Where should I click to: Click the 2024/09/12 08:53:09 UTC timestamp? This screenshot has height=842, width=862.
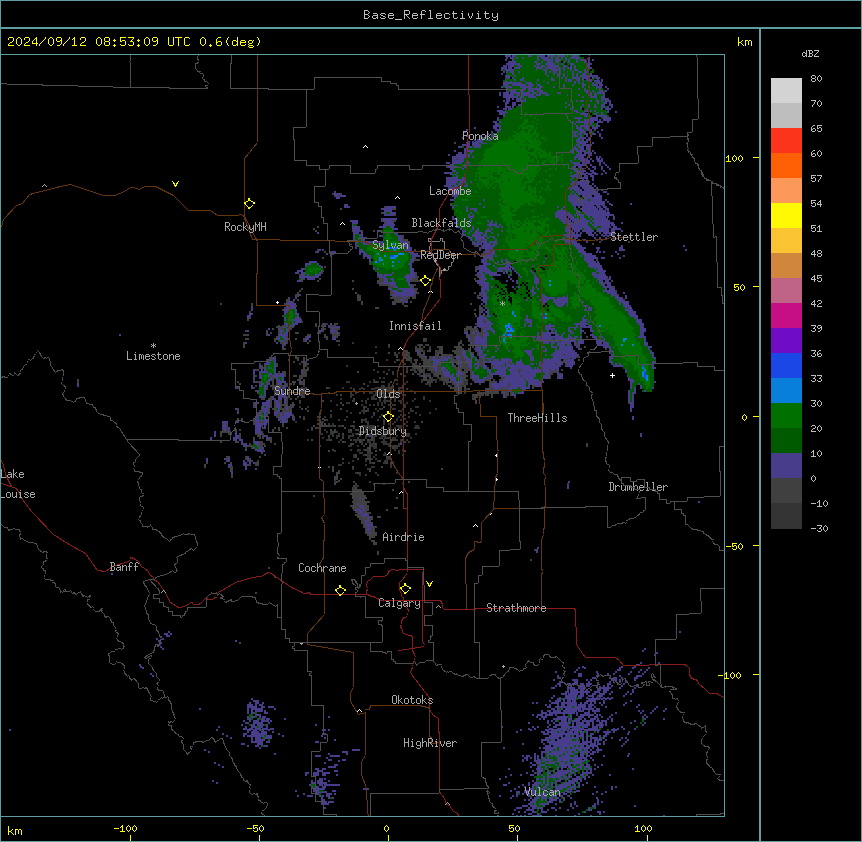coord(99,42)
